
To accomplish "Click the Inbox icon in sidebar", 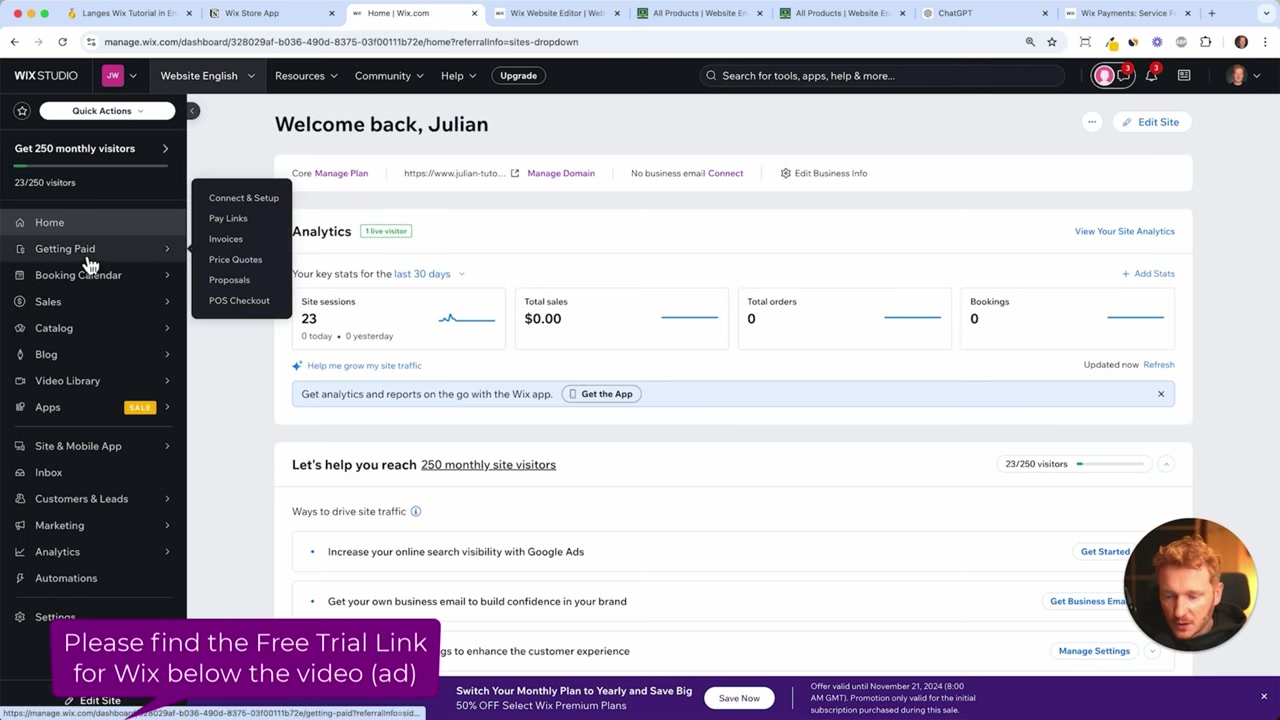I will coord(20,472).
